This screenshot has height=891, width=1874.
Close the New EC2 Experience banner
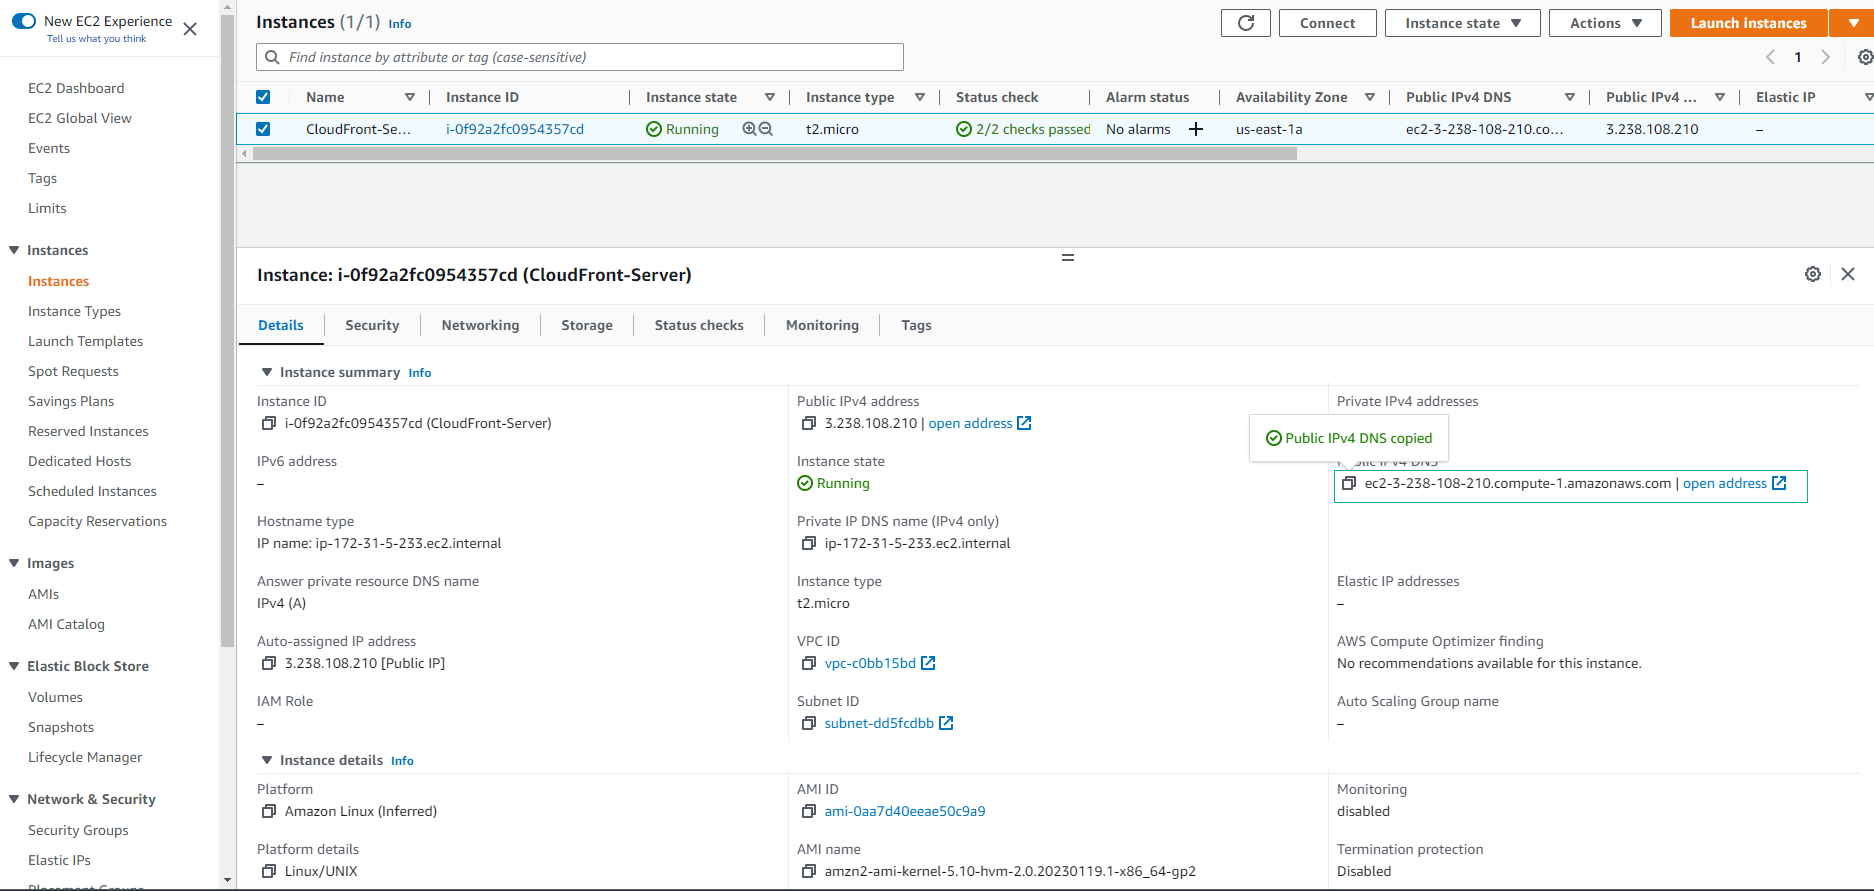coord(190,29)
